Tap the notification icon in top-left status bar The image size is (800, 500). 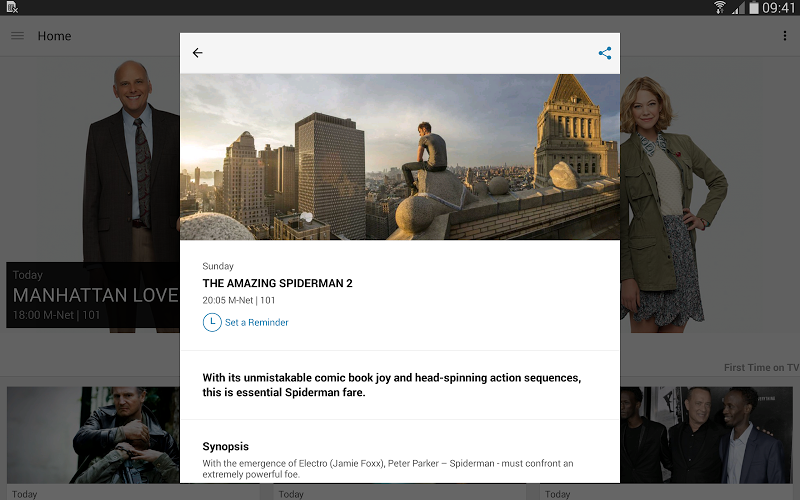point(11,8)
